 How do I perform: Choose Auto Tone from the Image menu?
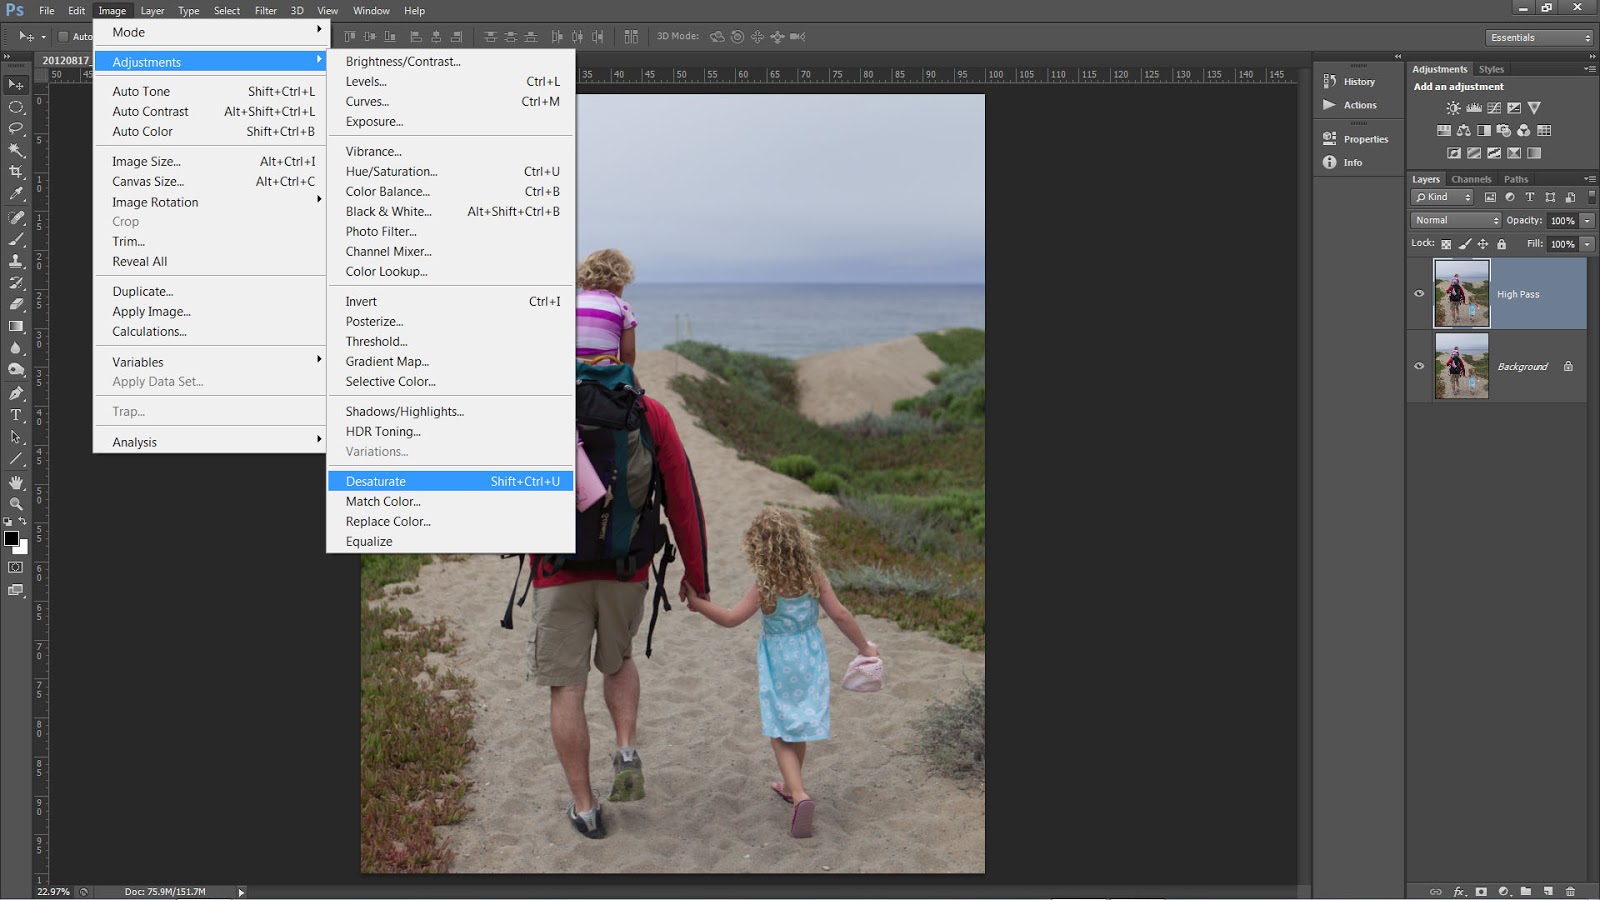211,91
